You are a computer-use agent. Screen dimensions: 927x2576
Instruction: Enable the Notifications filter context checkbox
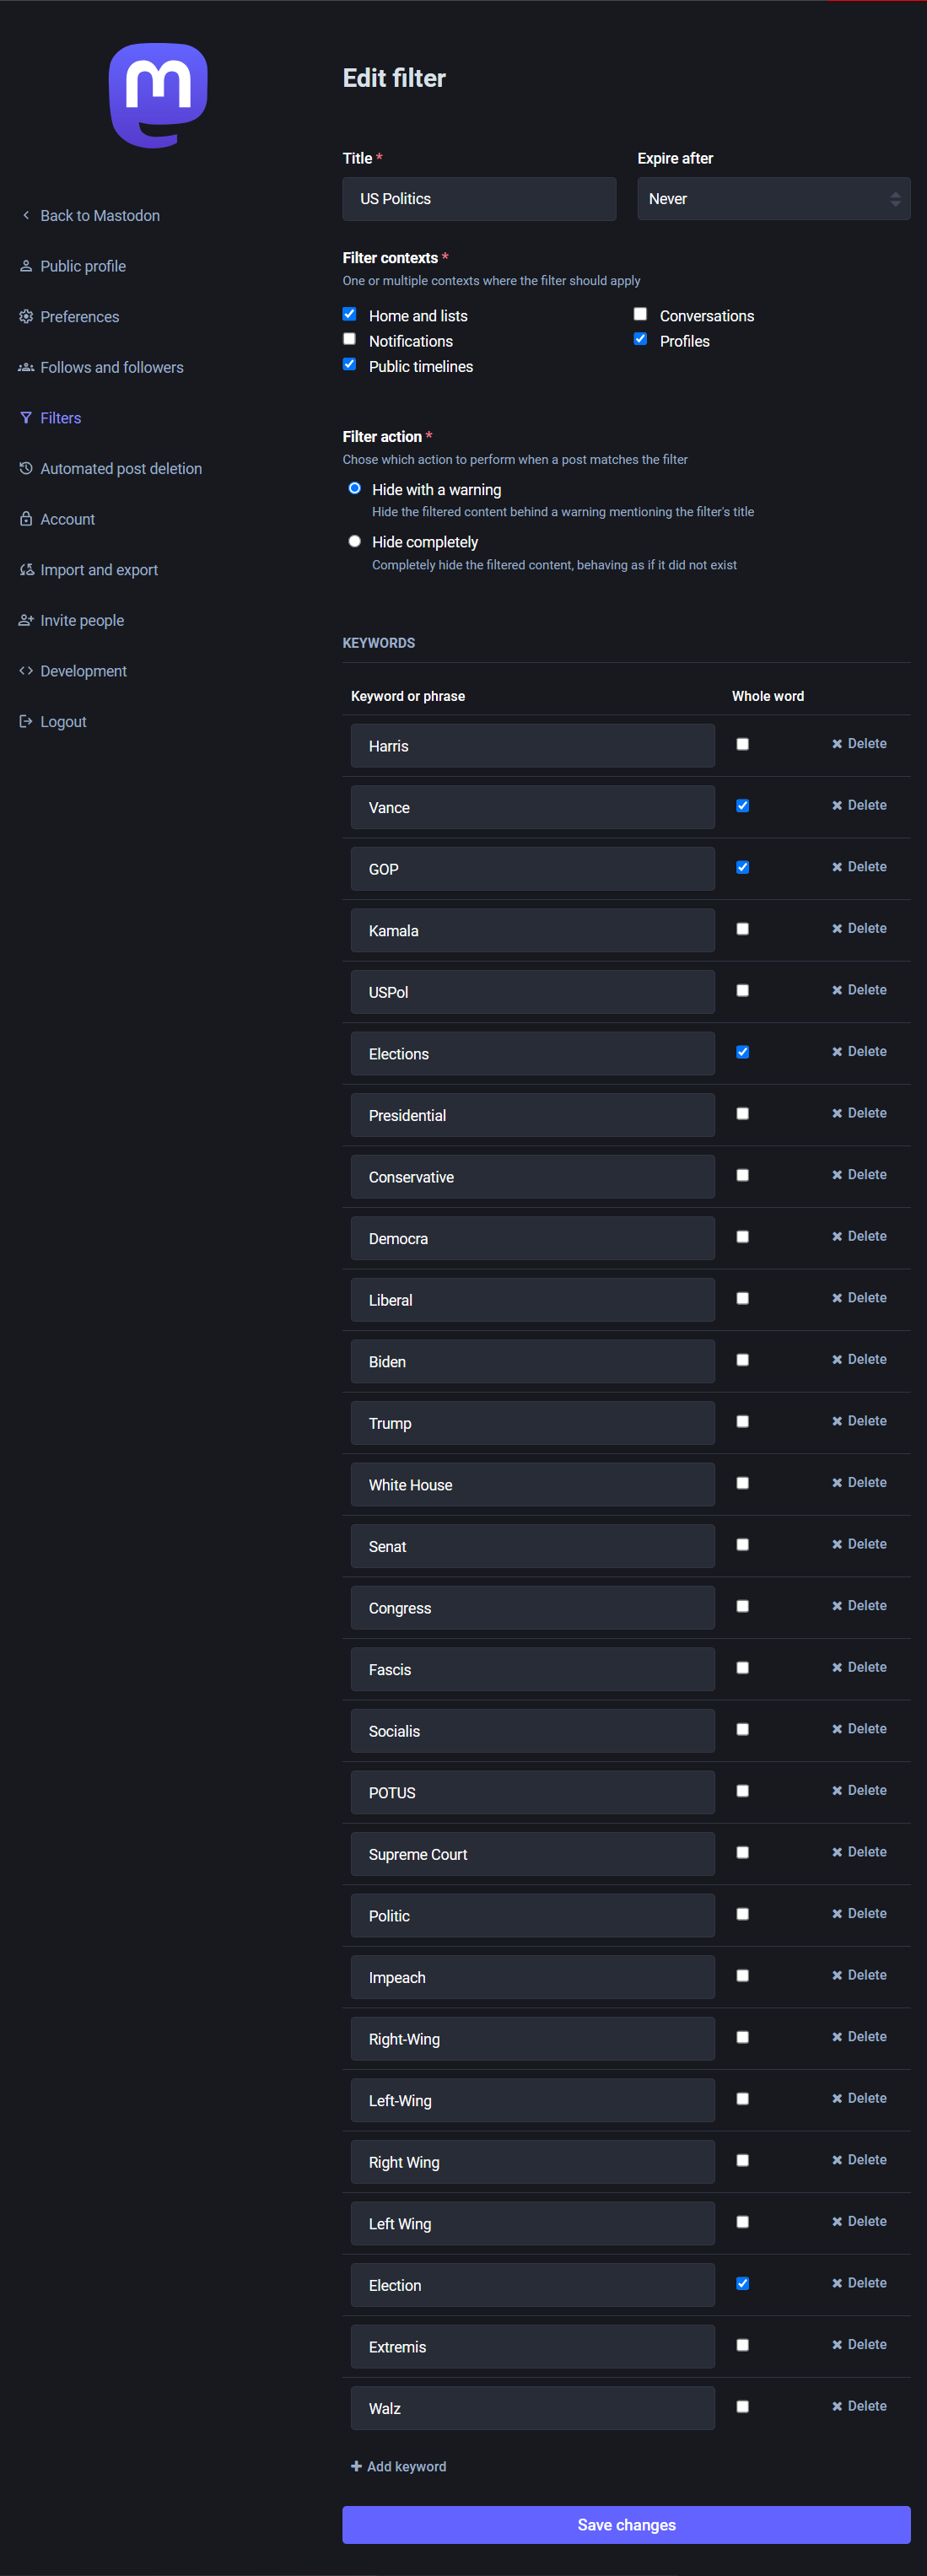(x=349, y=340)
